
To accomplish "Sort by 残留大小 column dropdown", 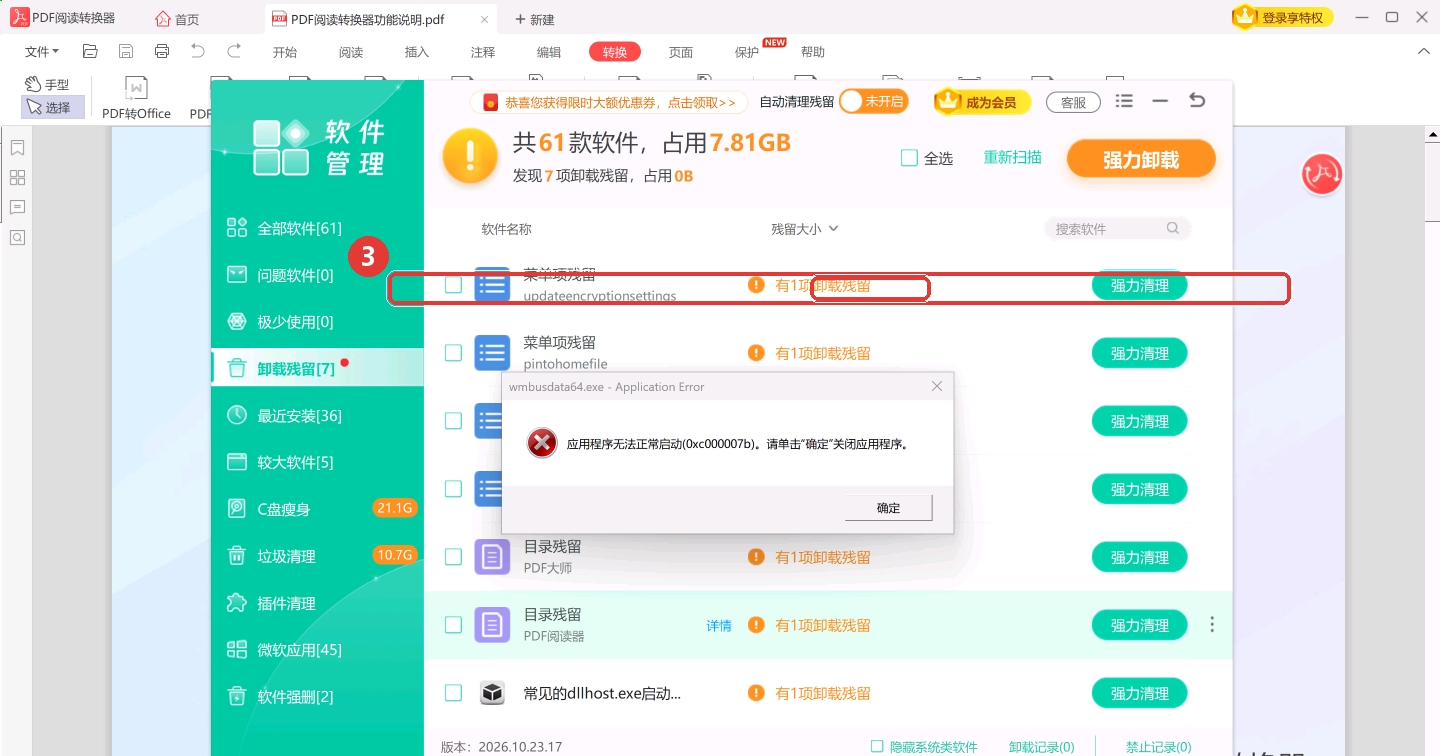I will pyautogui.click(x=804, y=229).
